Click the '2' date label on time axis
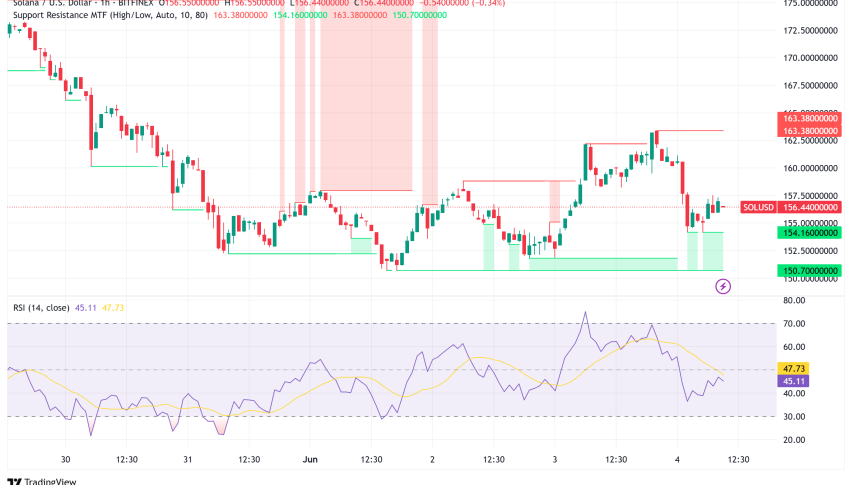Viewport: 852px width, 485px height. (433, 459)
